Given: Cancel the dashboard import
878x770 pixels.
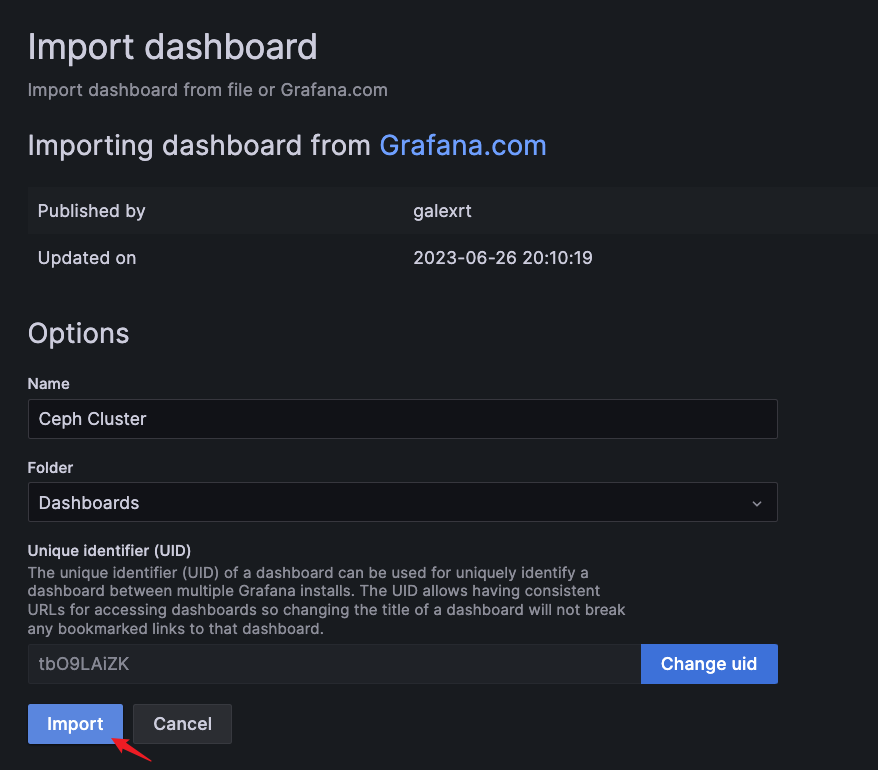Looking at the screenshot, I should pyautogui.click(x=182, y=724).
